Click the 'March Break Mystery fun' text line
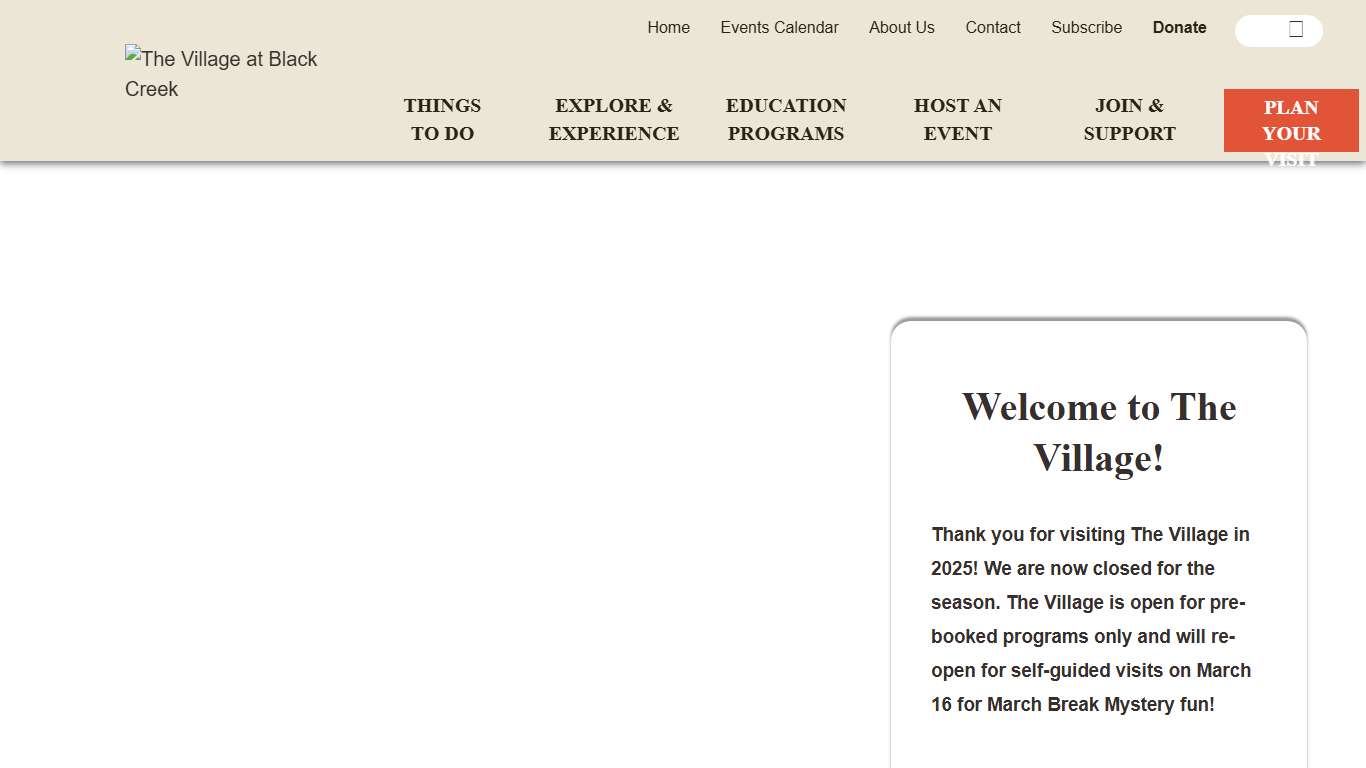Image resolution: width=1366 pixels, height=768 pixels. pyautogui.click(x=1072, y=705)
